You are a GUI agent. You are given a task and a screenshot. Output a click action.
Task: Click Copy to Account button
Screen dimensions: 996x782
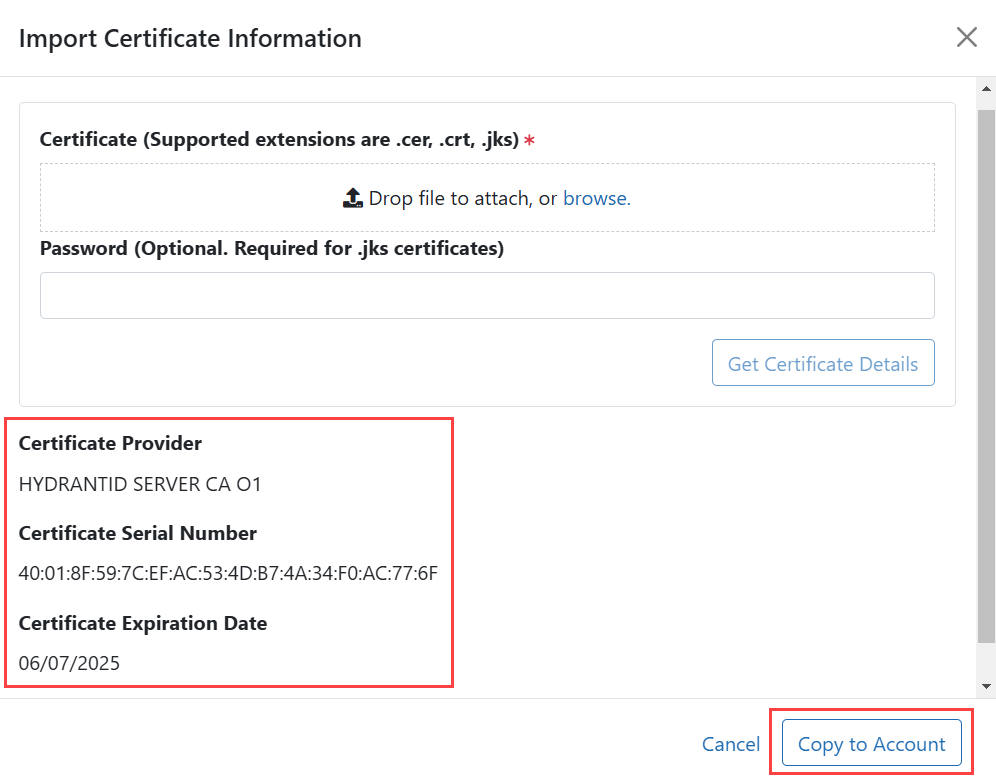pos(872,743)
